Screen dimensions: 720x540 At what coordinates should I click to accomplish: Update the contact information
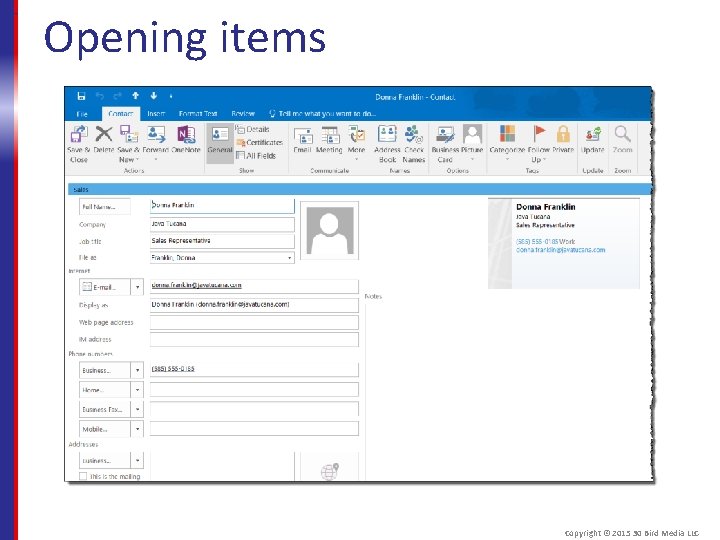(592, 140)
